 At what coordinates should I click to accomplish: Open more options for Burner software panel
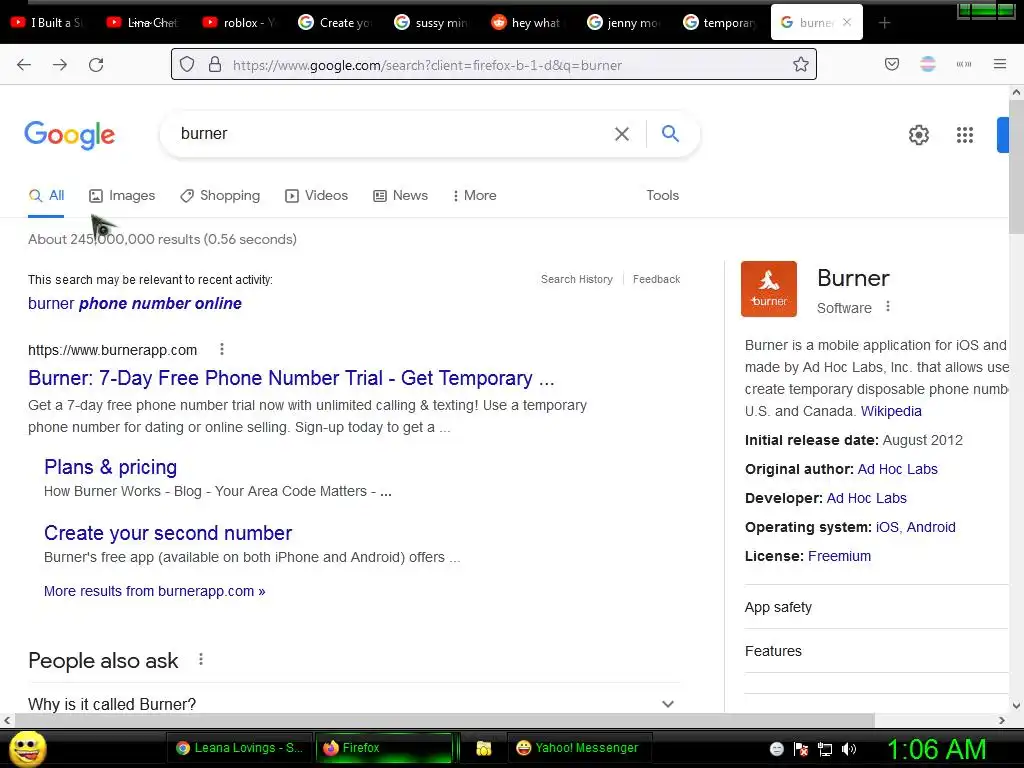click(888, 306)
